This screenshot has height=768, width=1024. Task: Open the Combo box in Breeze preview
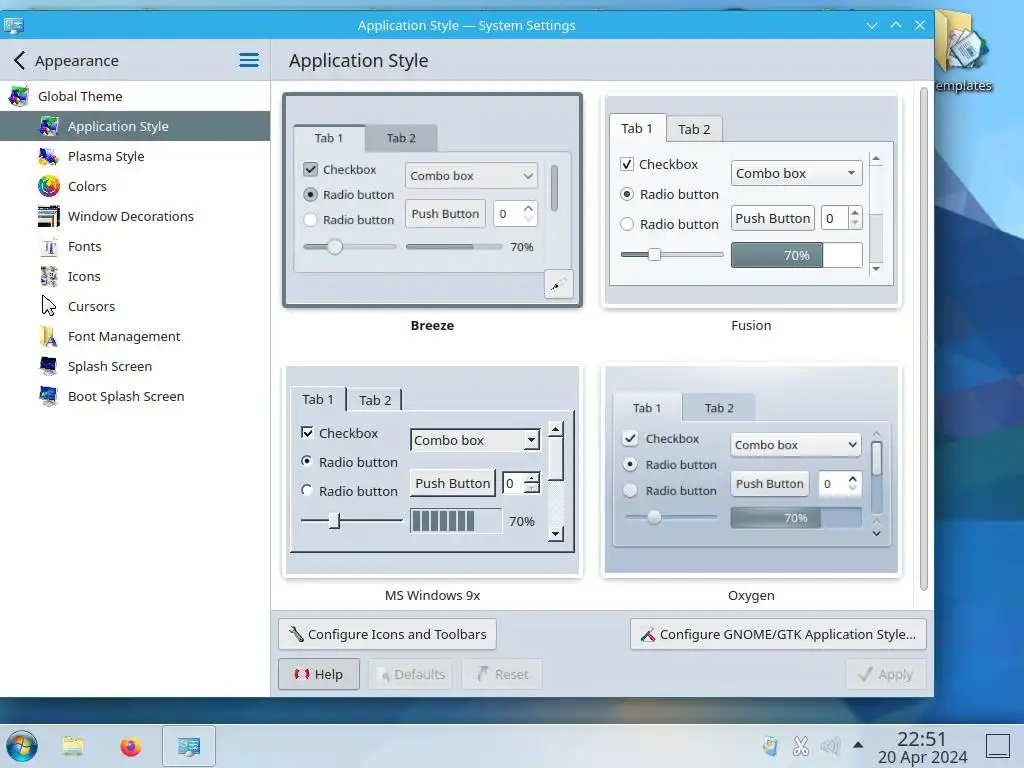[x=472, y=176]
